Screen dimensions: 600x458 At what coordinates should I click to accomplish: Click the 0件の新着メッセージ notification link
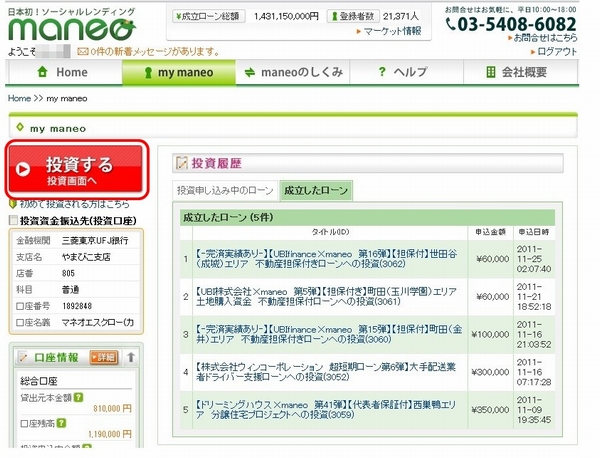click(x=155, y=51)
